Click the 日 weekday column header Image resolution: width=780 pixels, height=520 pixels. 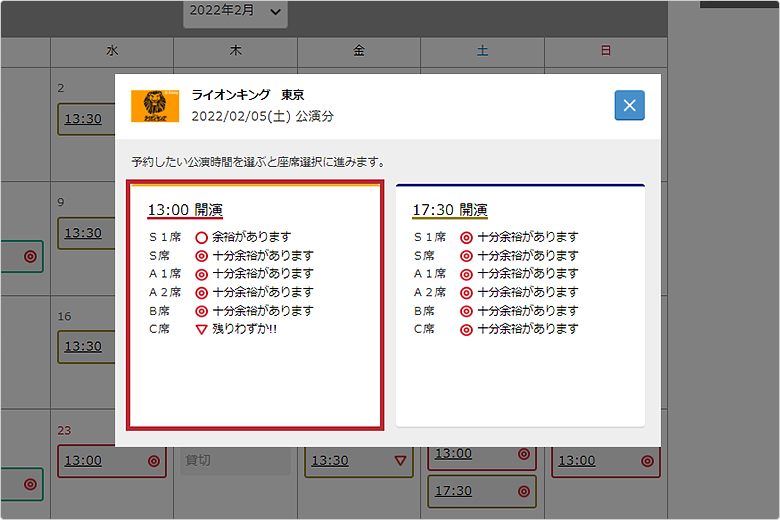pos(605,51)
